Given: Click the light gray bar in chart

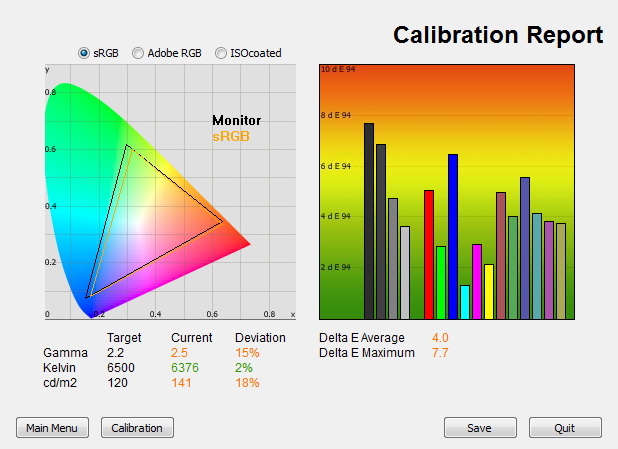Looking at the screenshot, I should pos(405,272).
